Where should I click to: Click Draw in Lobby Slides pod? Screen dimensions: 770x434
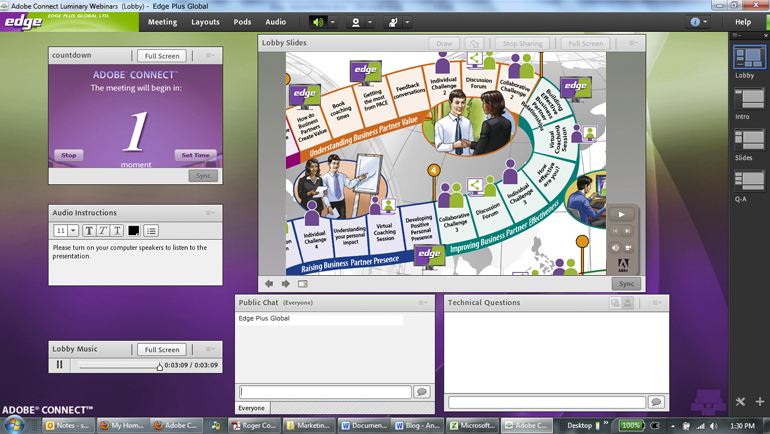pyautogui.click(x=444, y=44)
